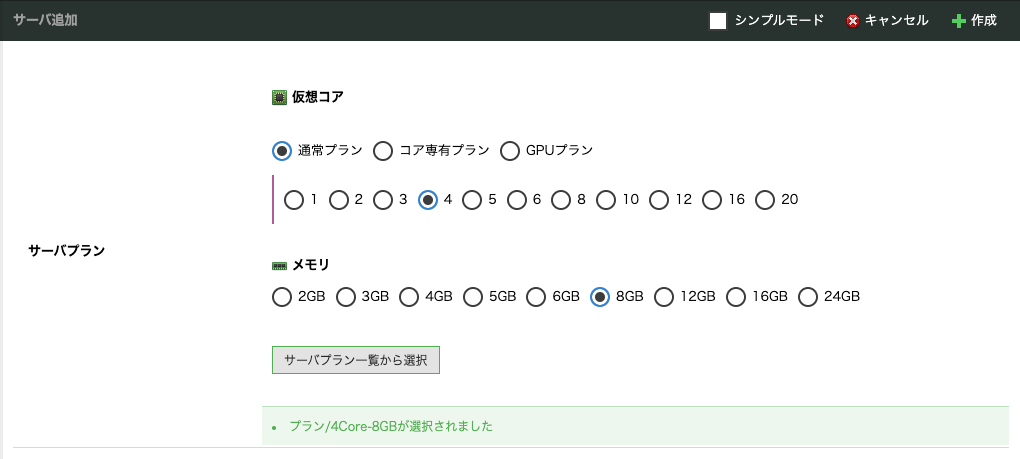Image resolution: width=1020 pixels, height=459 pixels.
Task: Open サーバプラン一覧から選択 button
Action: [x=356, y=360]
